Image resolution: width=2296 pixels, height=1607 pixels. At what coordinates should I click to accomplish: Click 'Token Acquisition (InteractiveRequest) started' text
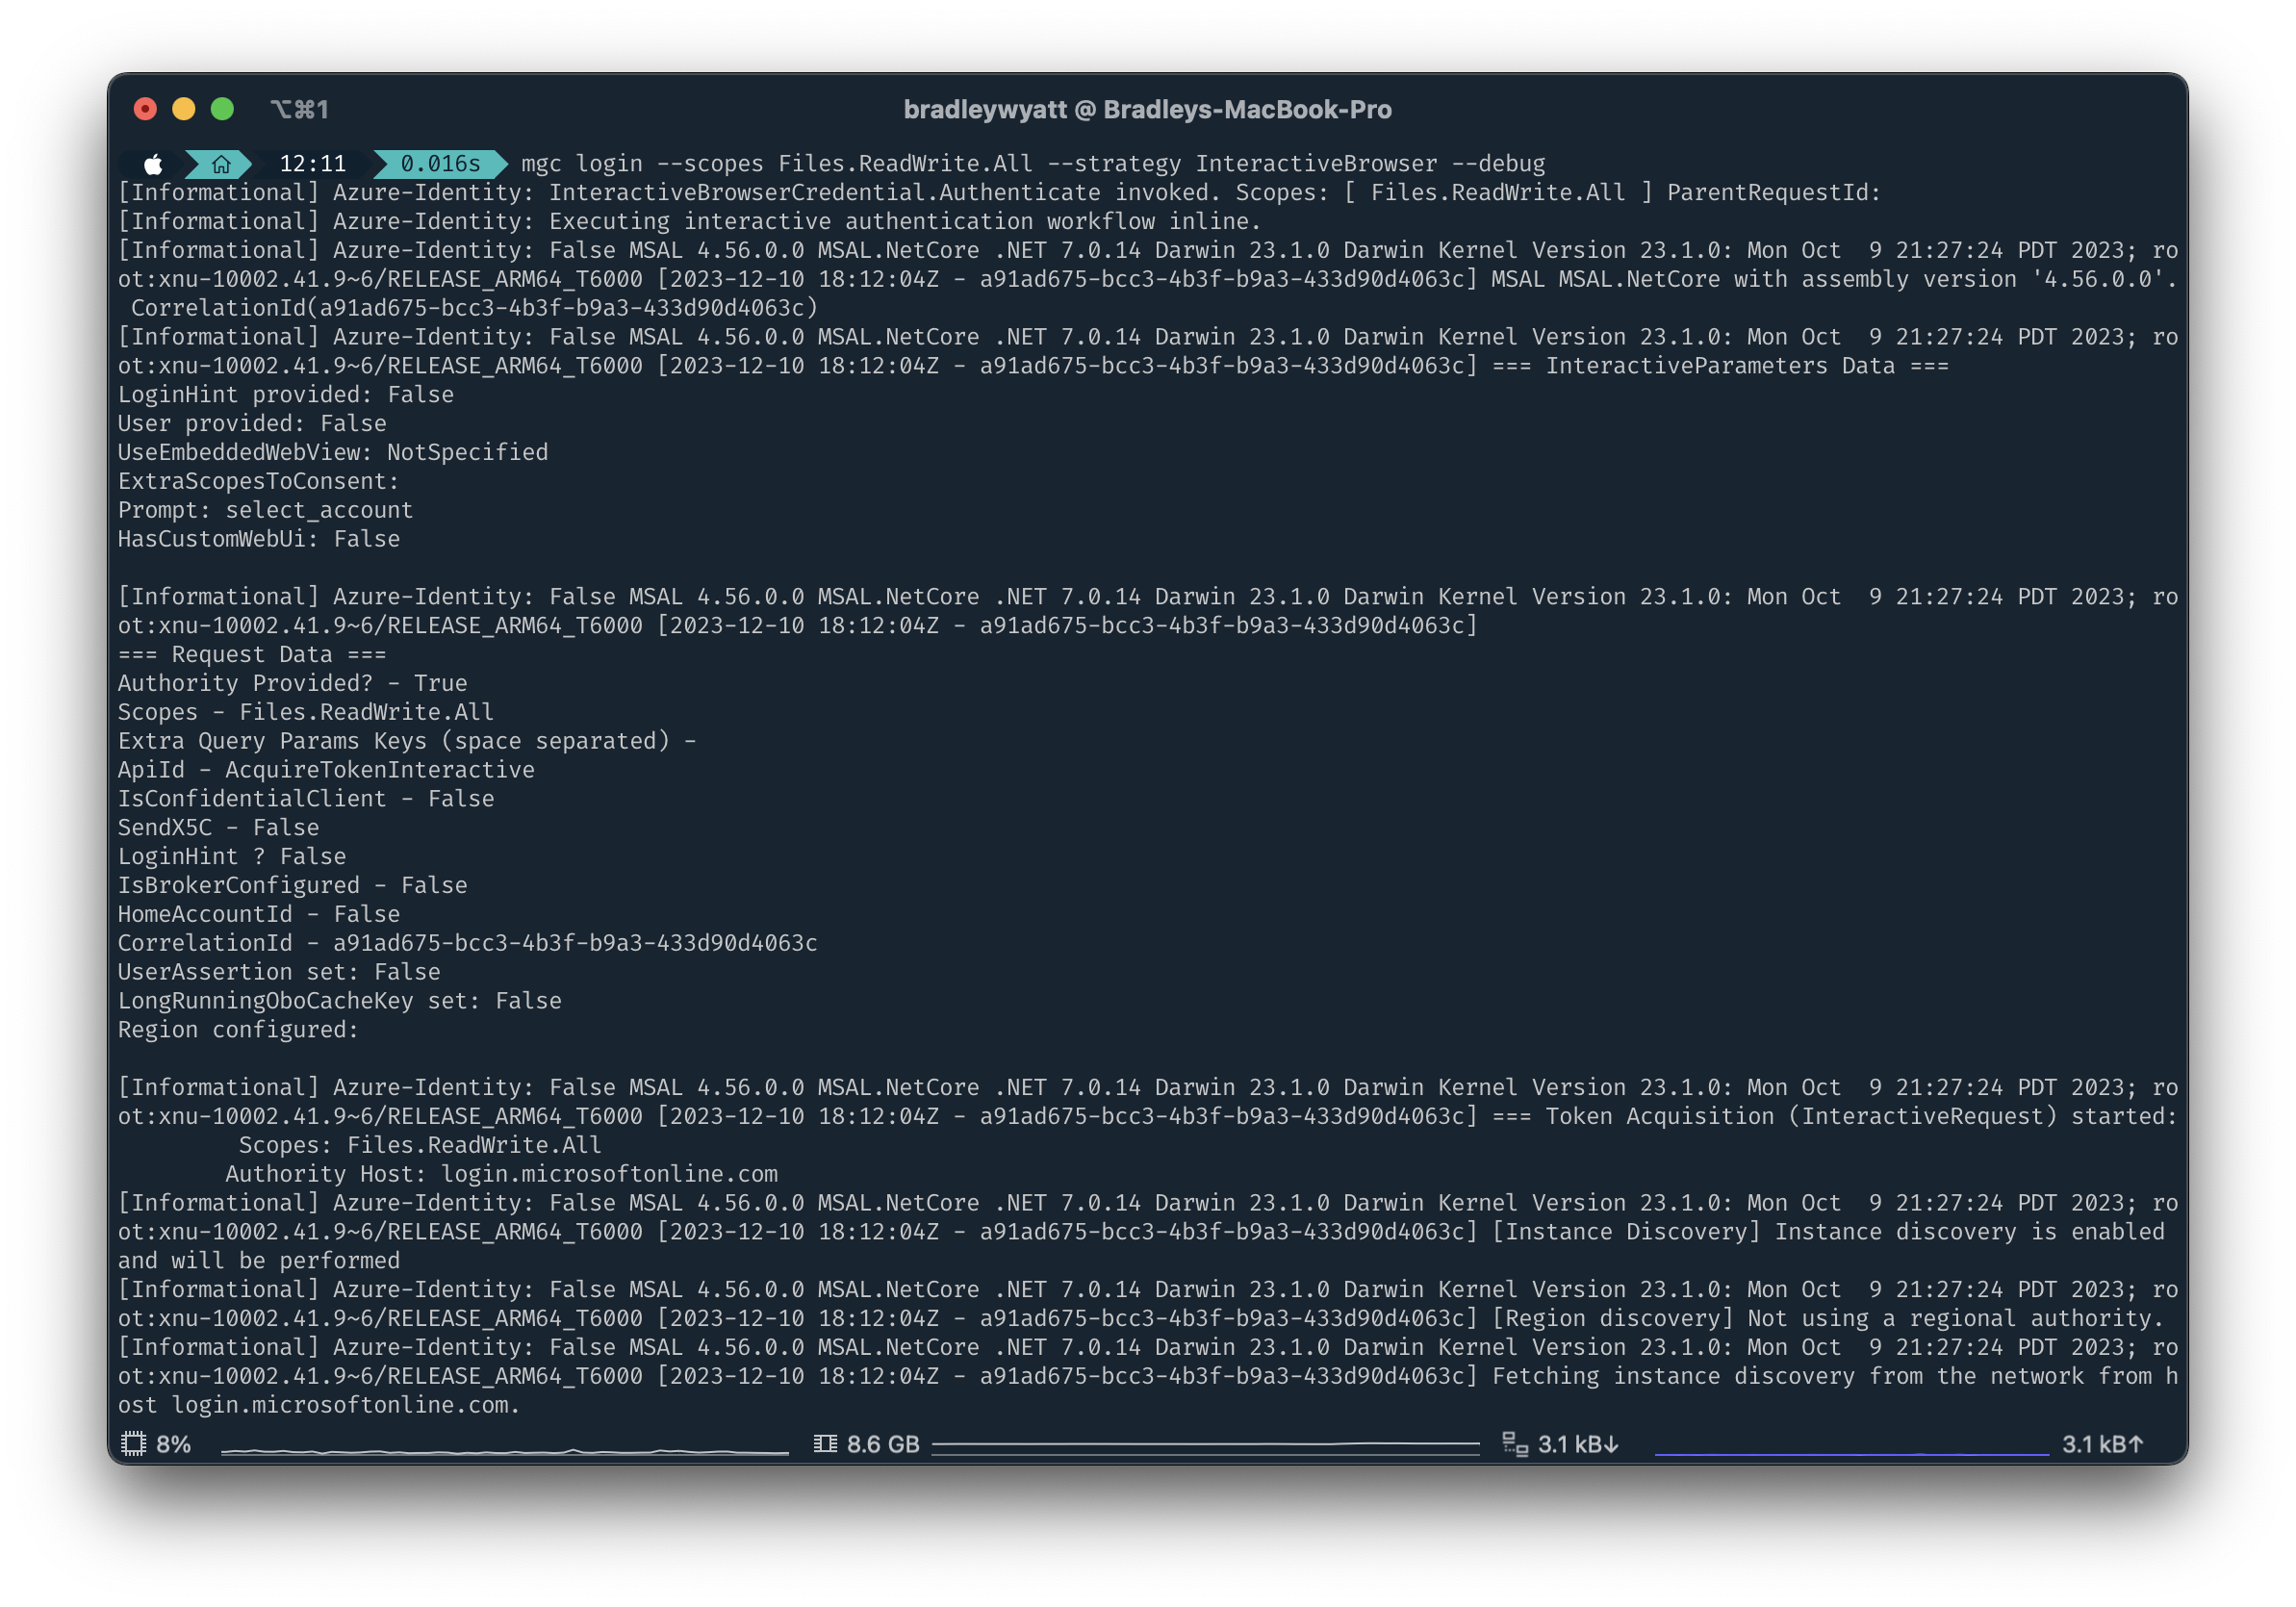(1861, 1117)
